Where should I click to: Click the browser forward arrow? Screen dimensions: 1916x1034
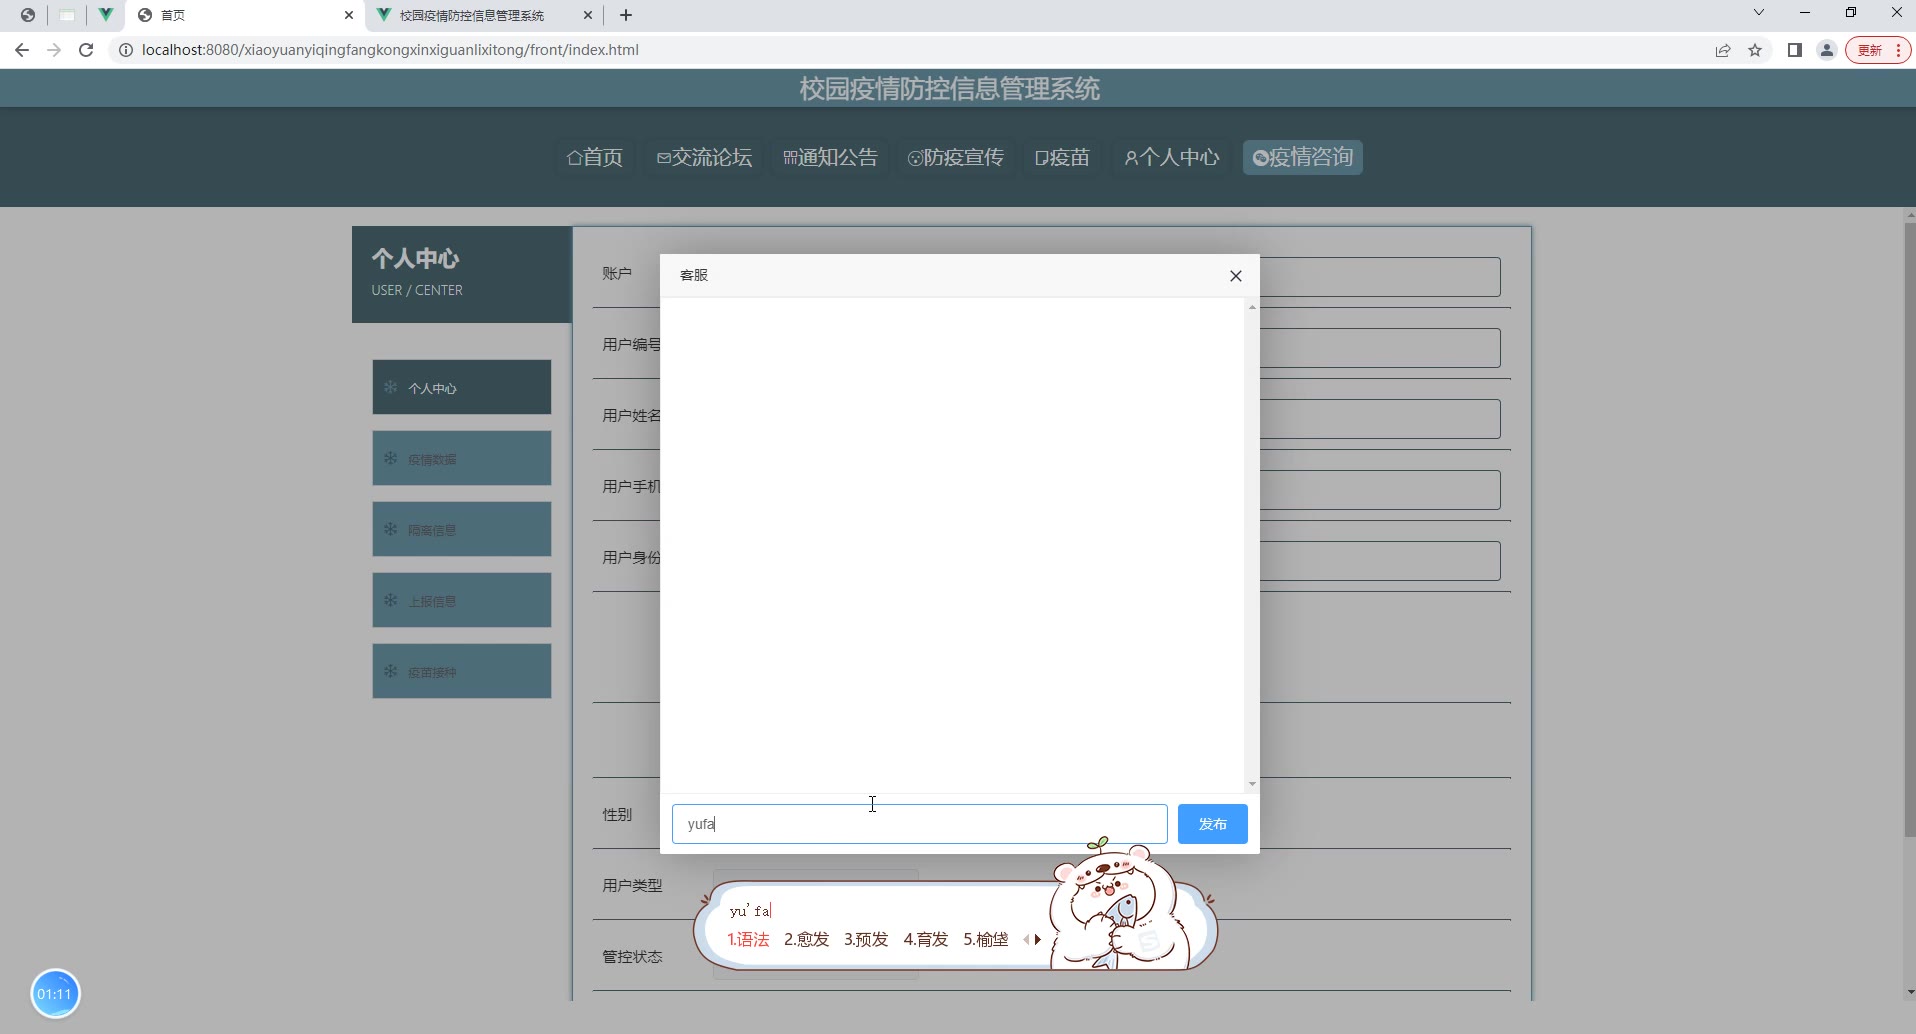(x=54, y=50)
